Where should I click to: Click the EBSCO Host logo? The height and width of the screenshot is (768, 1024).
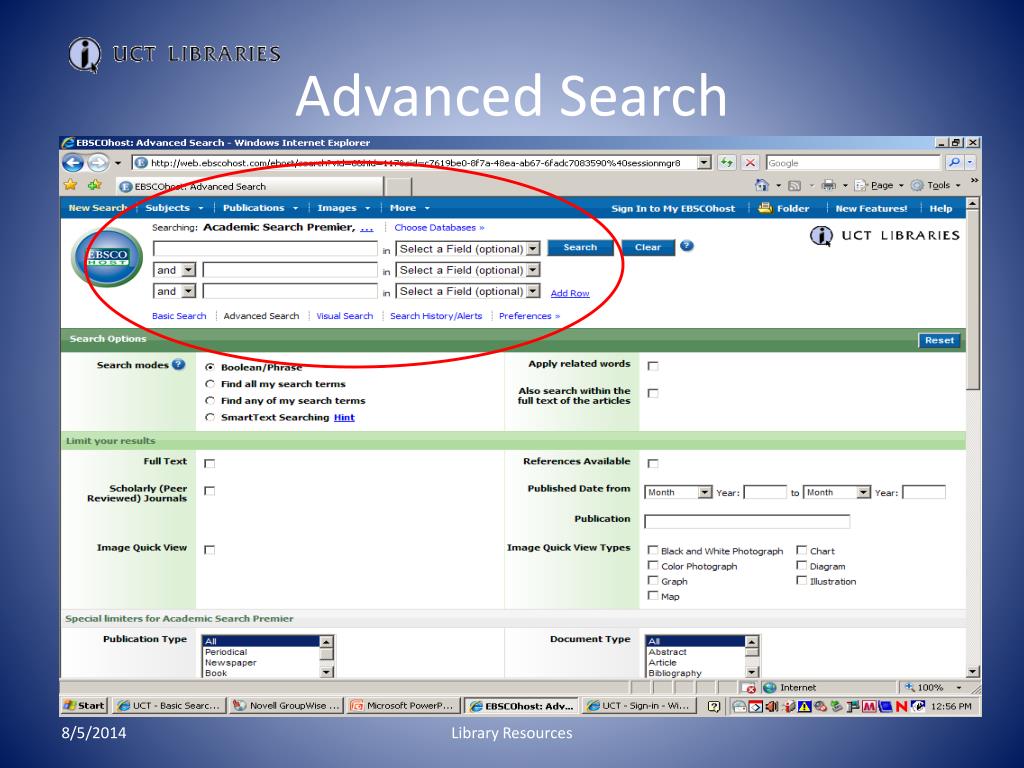pyautogui.click(x=108, y=257)
